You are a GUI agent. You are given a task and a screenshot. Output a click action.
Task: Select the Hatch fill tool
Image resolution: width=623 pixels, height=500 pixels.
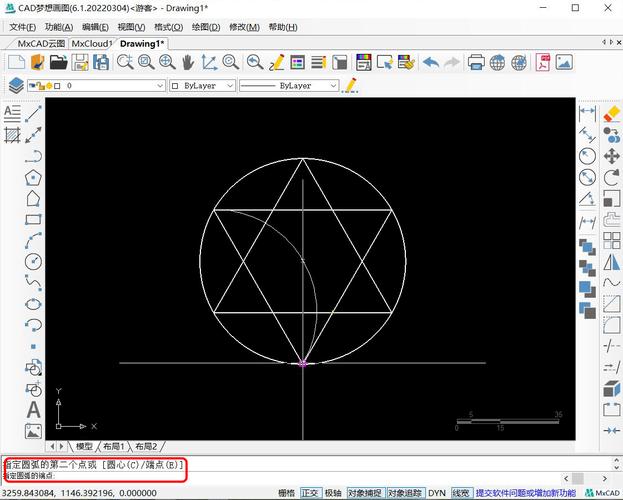[x=12, y=135]
